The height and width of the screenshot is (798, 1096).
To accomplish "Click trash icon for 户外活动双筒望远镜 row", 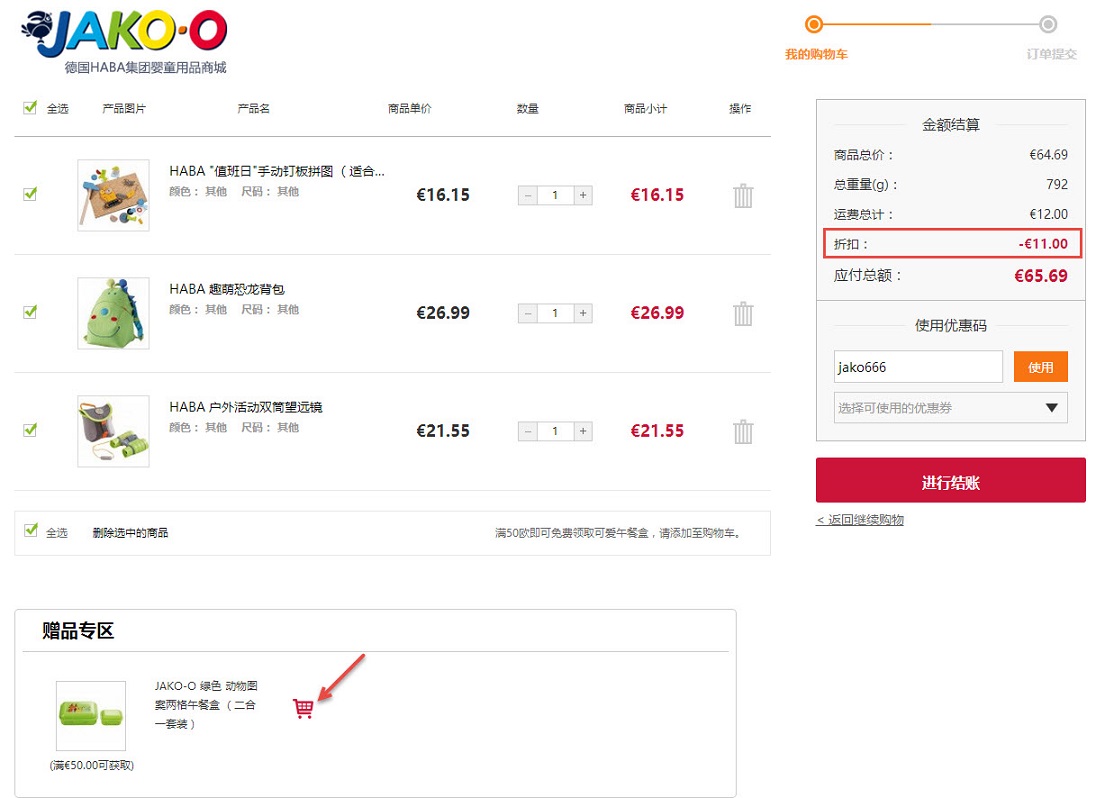I will pyautogui.click(x=743, y=432).
